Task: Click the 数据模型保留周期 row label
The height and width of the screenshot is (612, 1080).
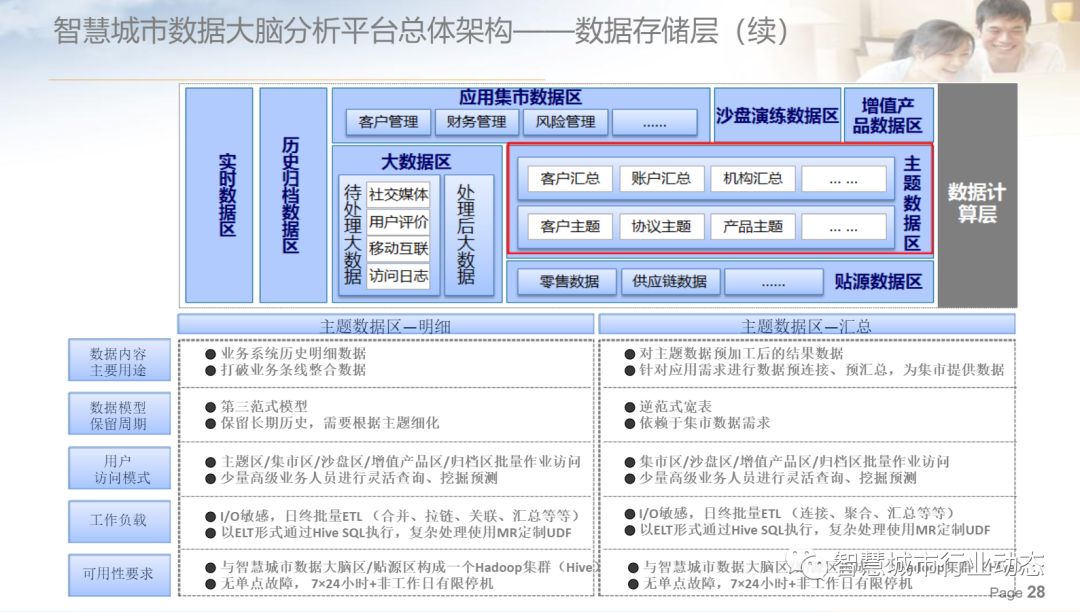Action: pyautogui.click(x=118, y=415)
